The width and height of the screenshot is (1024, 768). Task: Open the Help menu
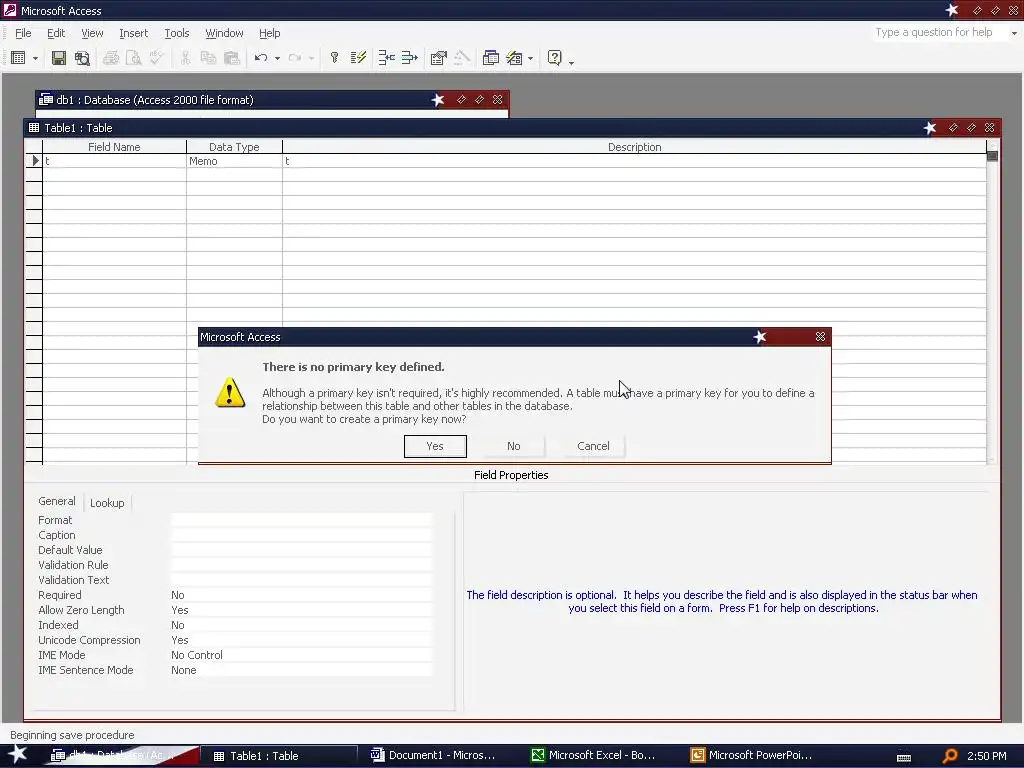click(x=269, y=33)
